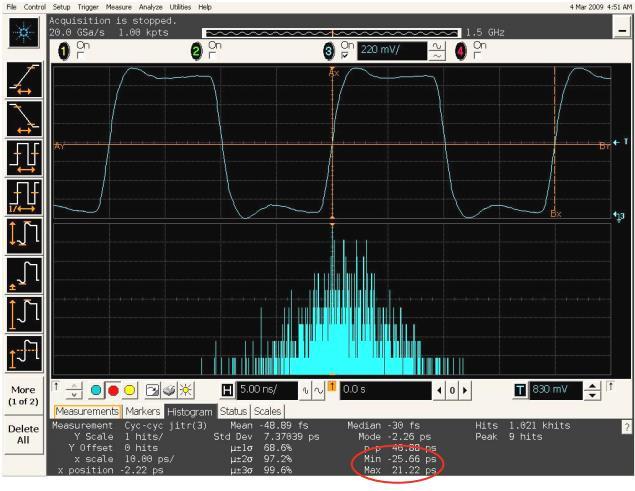This screenshot has height=491, width=635.
Task: Click channel 3 vertical scale decrease button
Action: (437, 56)
